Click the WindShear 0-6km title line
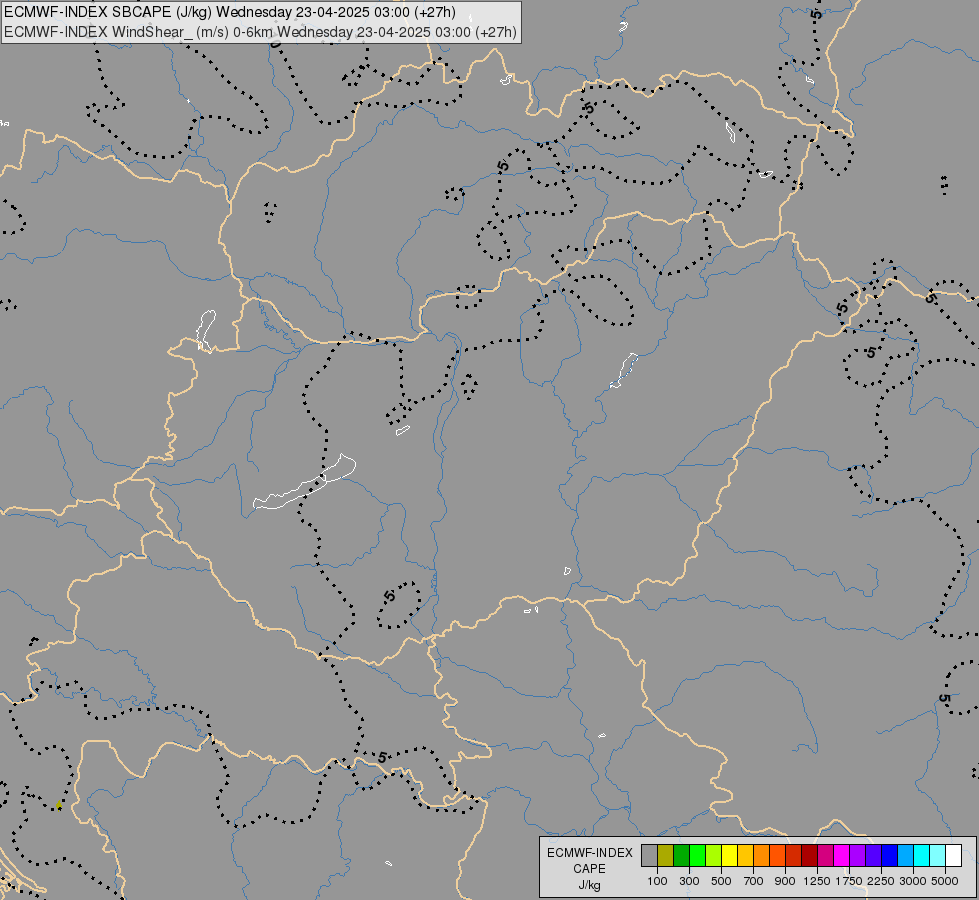The height and width of the screenshot is (900, 979). coord(260,32)
